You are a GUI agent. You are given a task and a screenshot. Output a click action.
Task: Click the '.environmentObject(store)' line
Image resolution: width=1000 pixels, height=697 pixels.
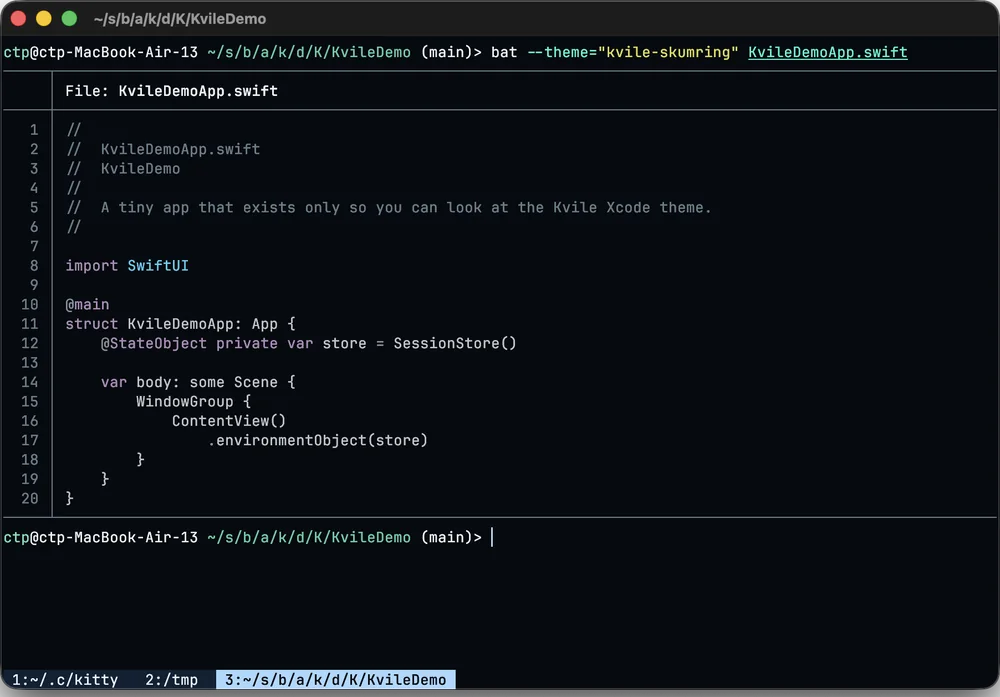coord(318,441)
